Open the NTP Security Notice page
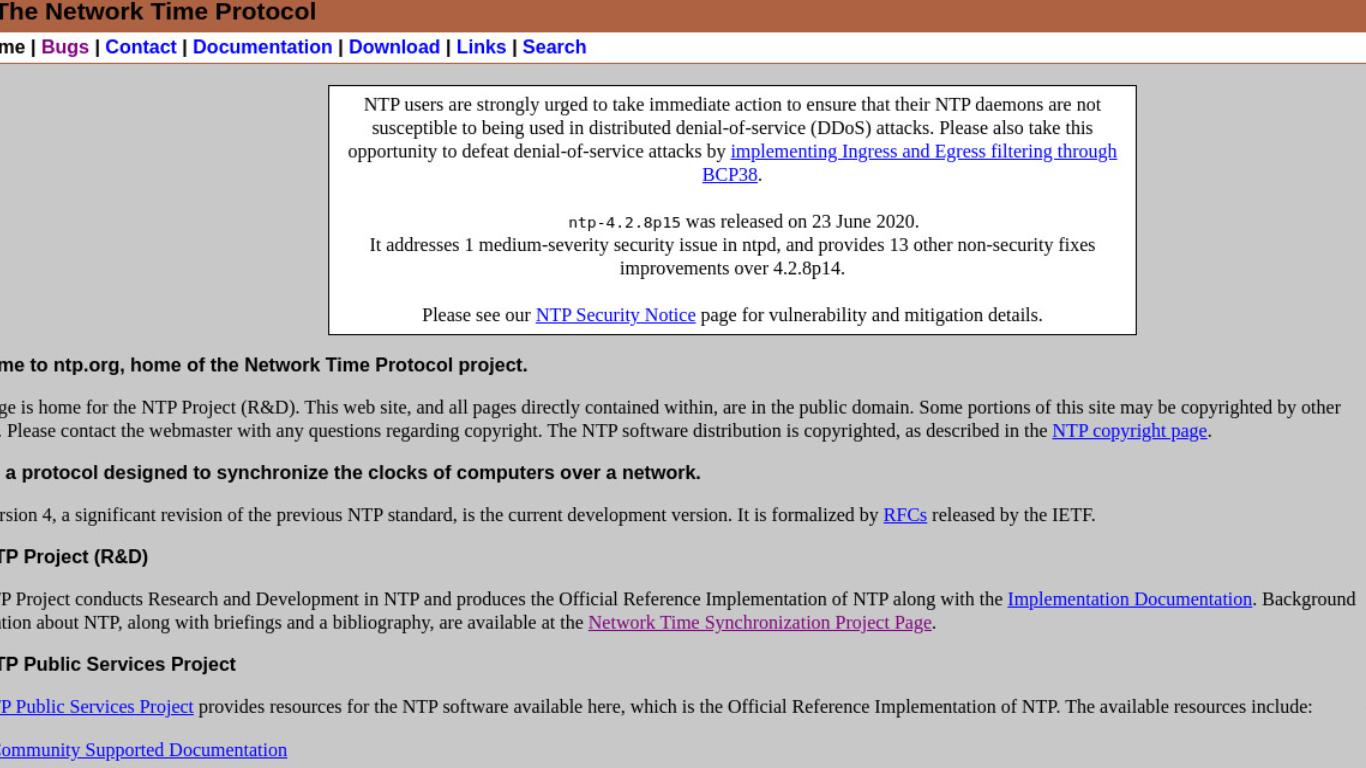The height and width of the screenshot is (768, 1366). pyautogui.click(x=615, y=315)
